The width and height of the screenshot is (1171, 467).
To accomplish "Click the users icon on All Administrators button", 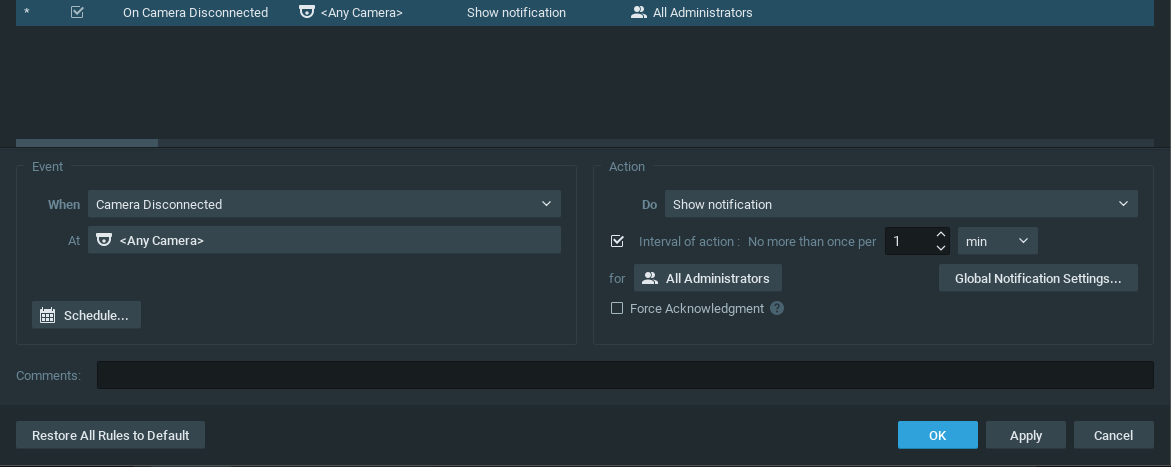I will [650, 278].
